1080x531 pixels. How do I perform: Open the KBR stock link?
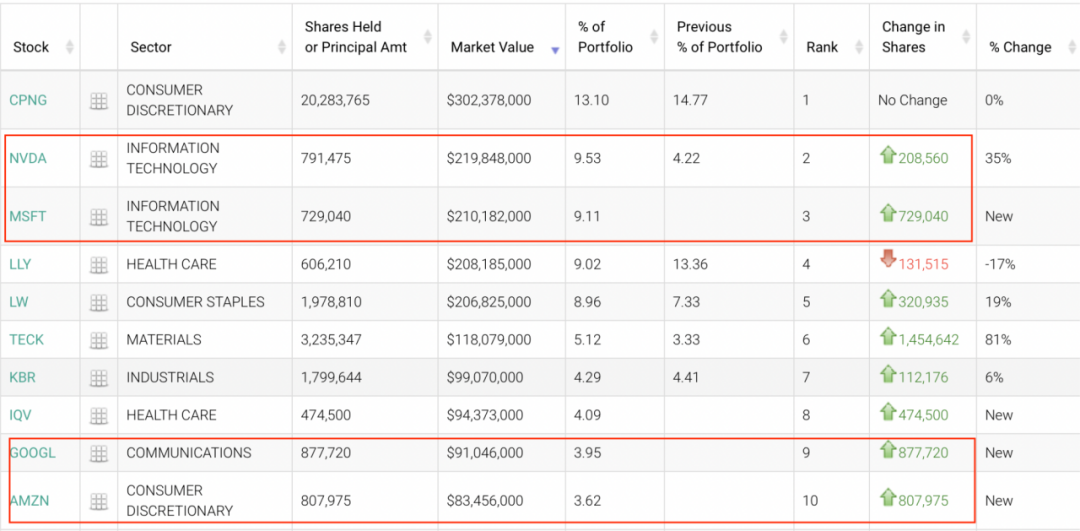point(23,378)
